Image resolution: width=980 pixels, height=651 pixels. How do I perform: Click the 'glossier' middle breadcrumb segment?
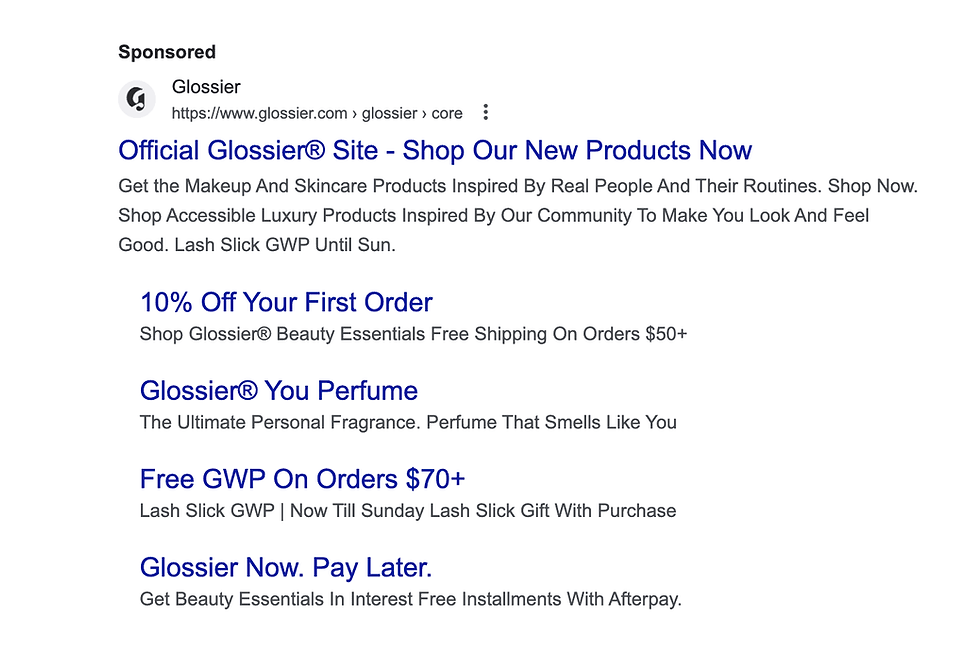tap(389, 113)
